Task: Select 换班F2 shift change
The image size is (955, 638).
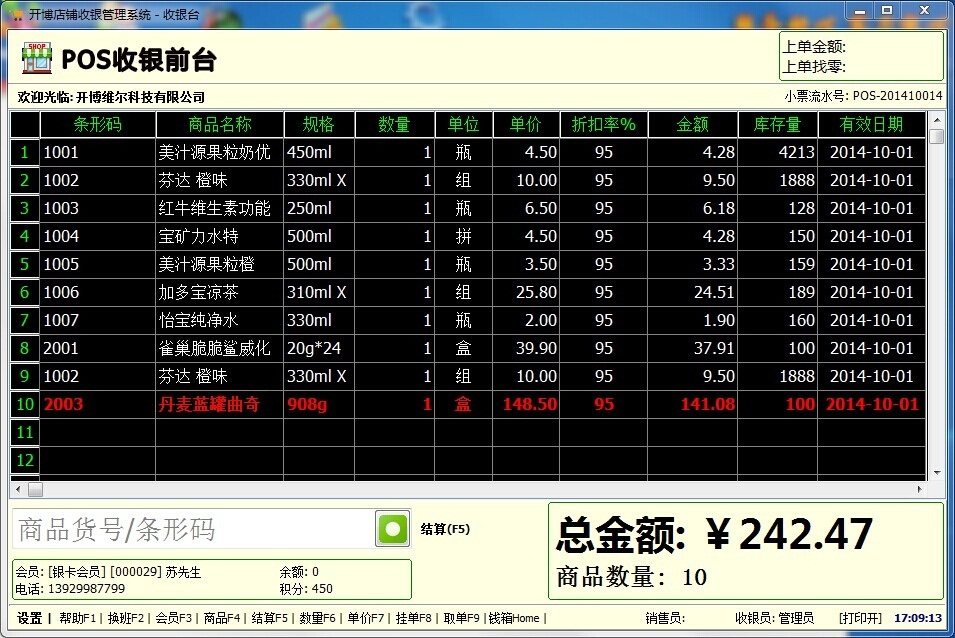Action: point(125,619)
